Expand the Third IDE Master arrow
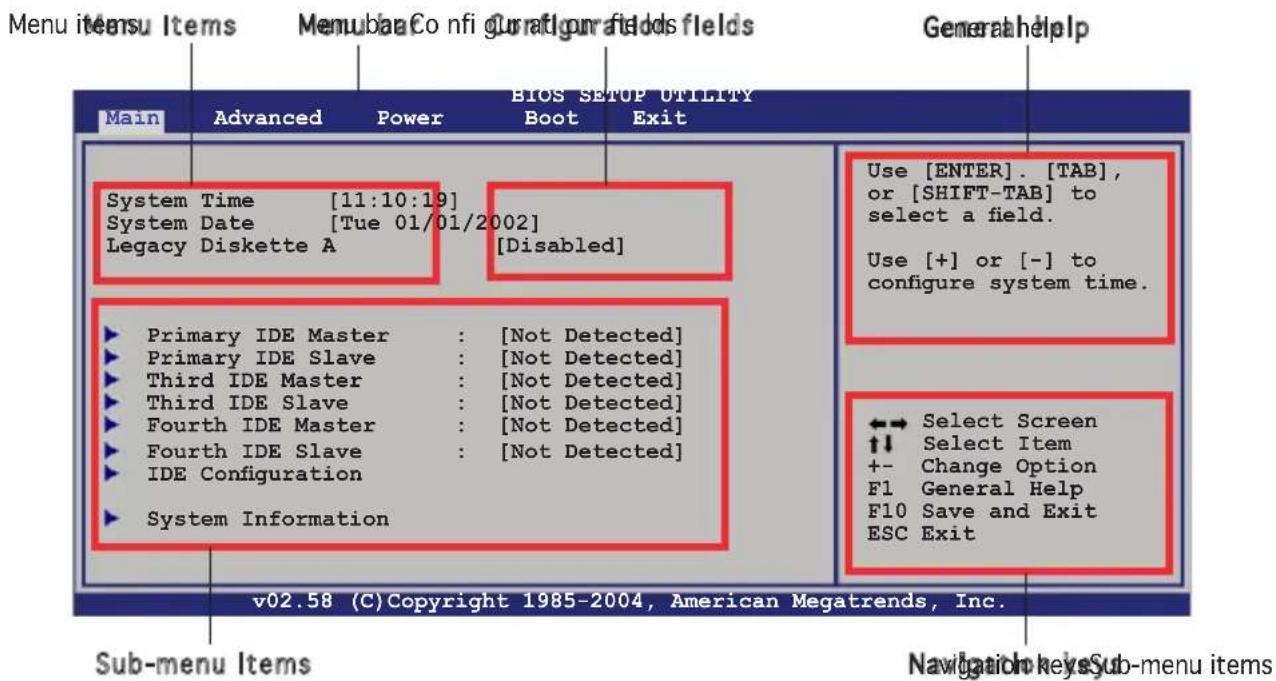The image size is (1276, 681). 111,380
